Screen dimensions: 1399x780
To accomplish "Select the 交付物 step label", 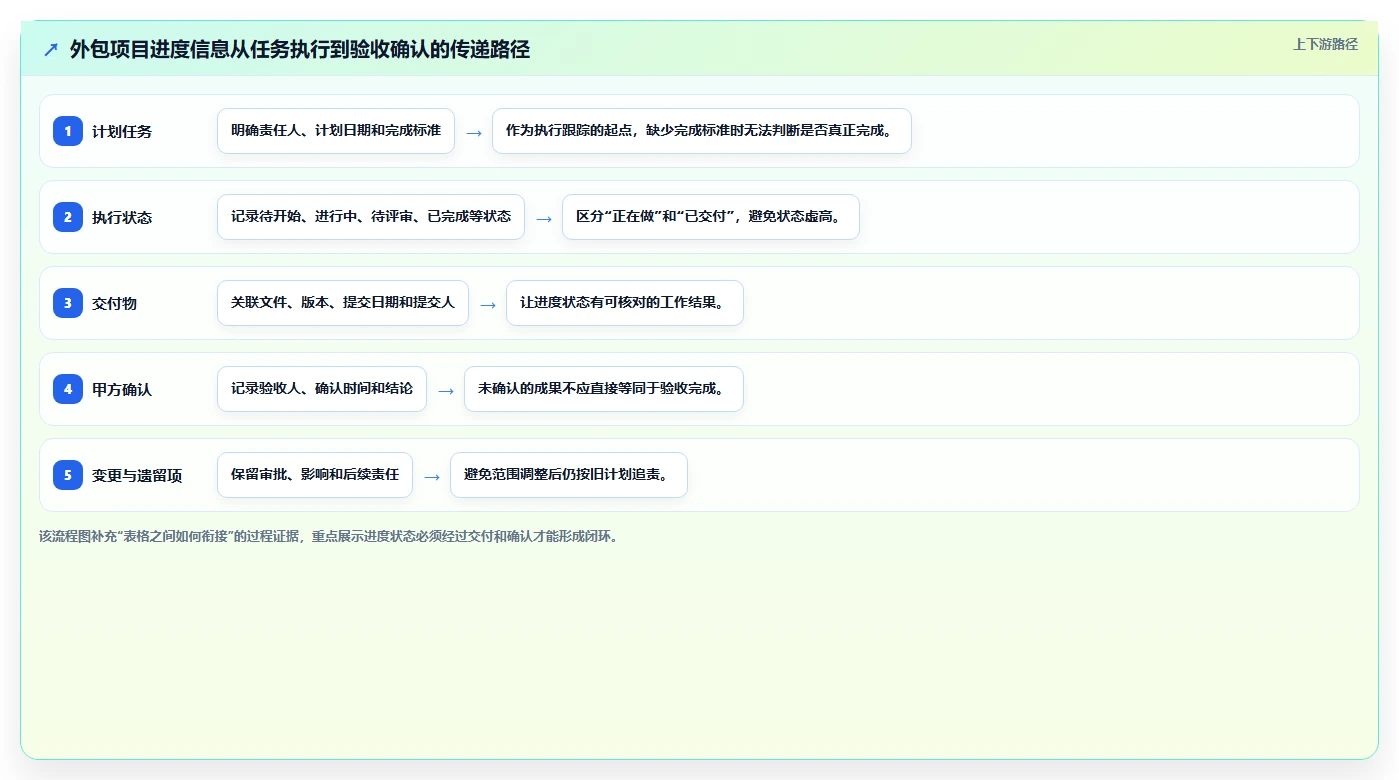I will tap(115, 303).
